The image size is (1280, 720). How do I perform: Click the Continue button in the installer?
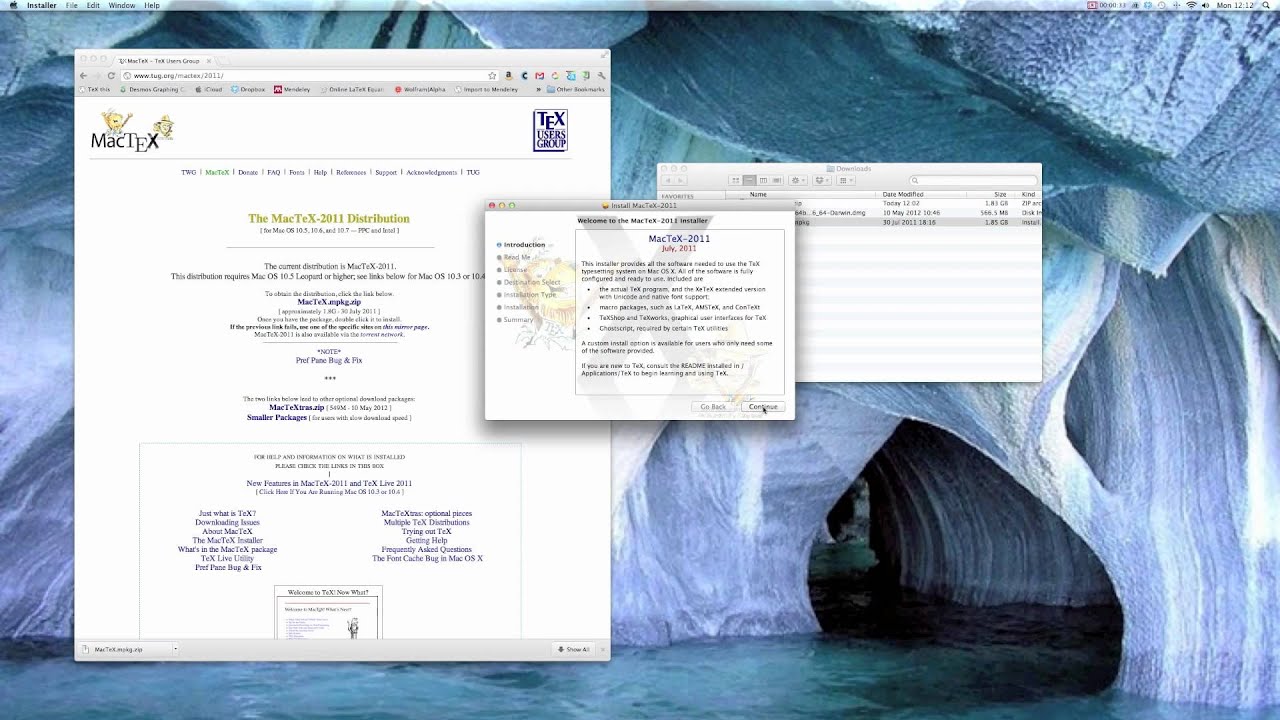(763, 407)
